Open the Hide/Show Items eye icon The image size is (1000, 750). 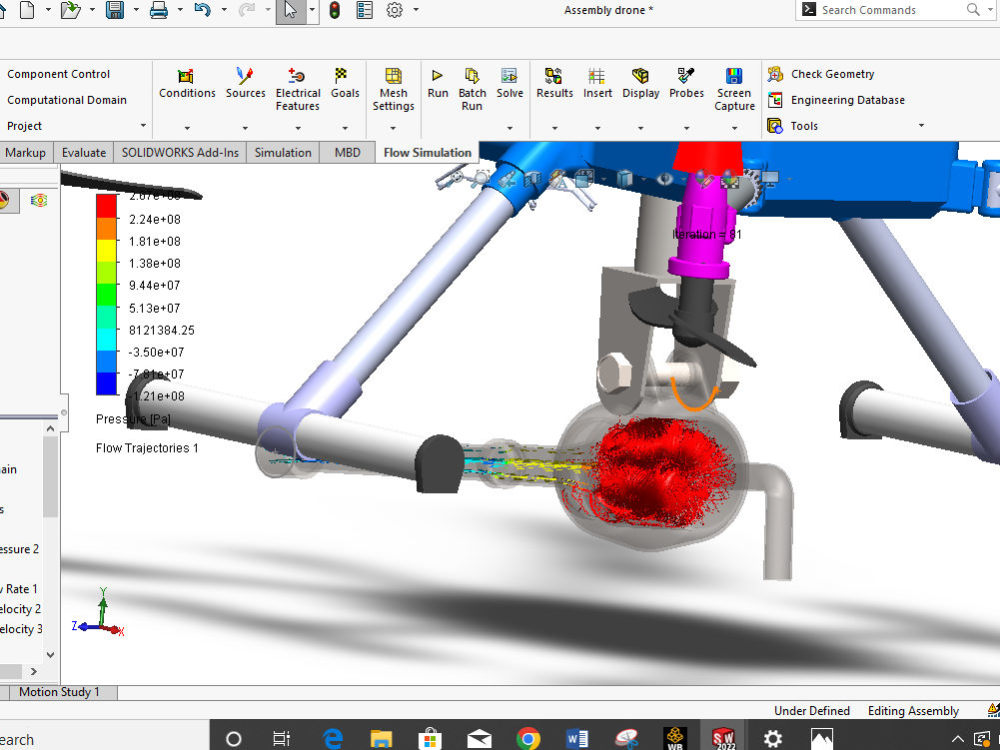pyautogui.click(x=665, y=177)
